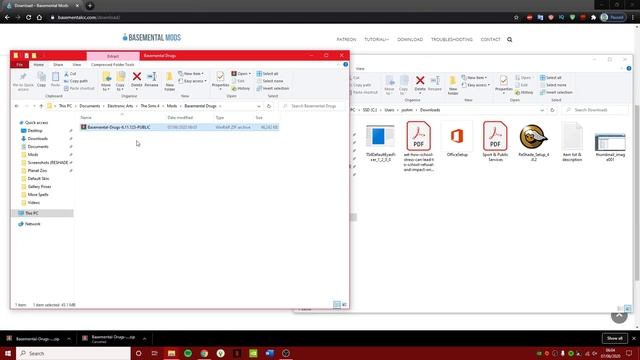
Task: Open the DOWNLOAD link on the website
Action: click(x=410, y=40)
